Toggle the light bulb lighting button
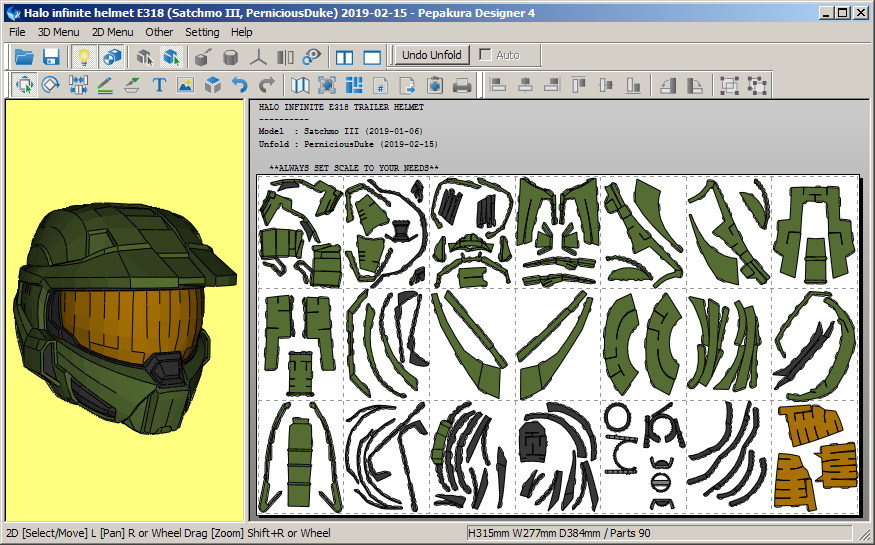 pyautogui.click(x=85, y=57)
